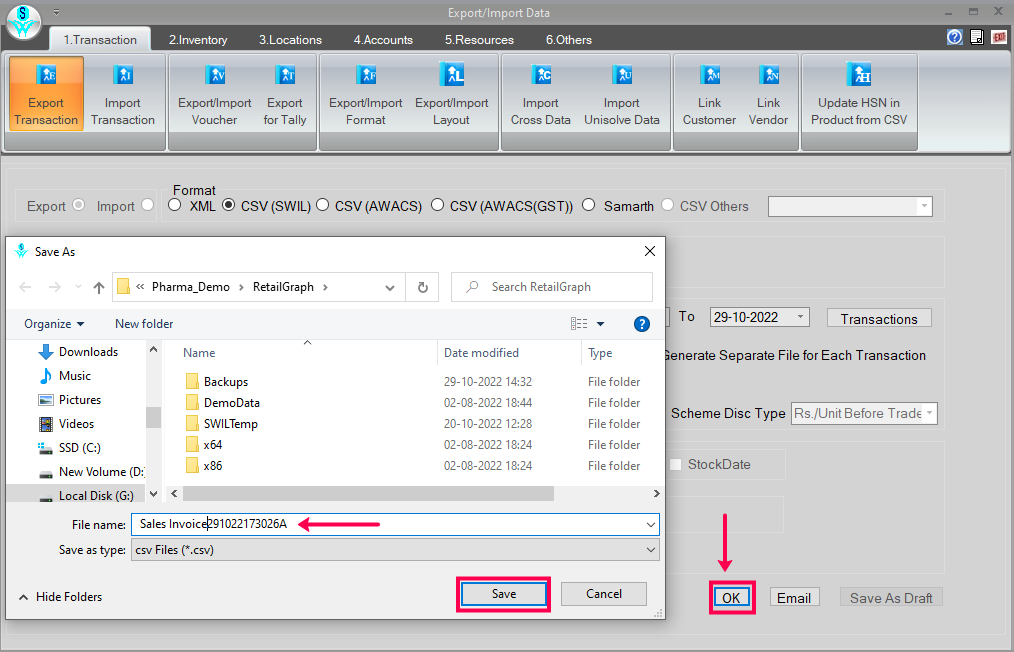
Task: Open the To date 29-10-2022 picker
Action: tap(800, 317)
